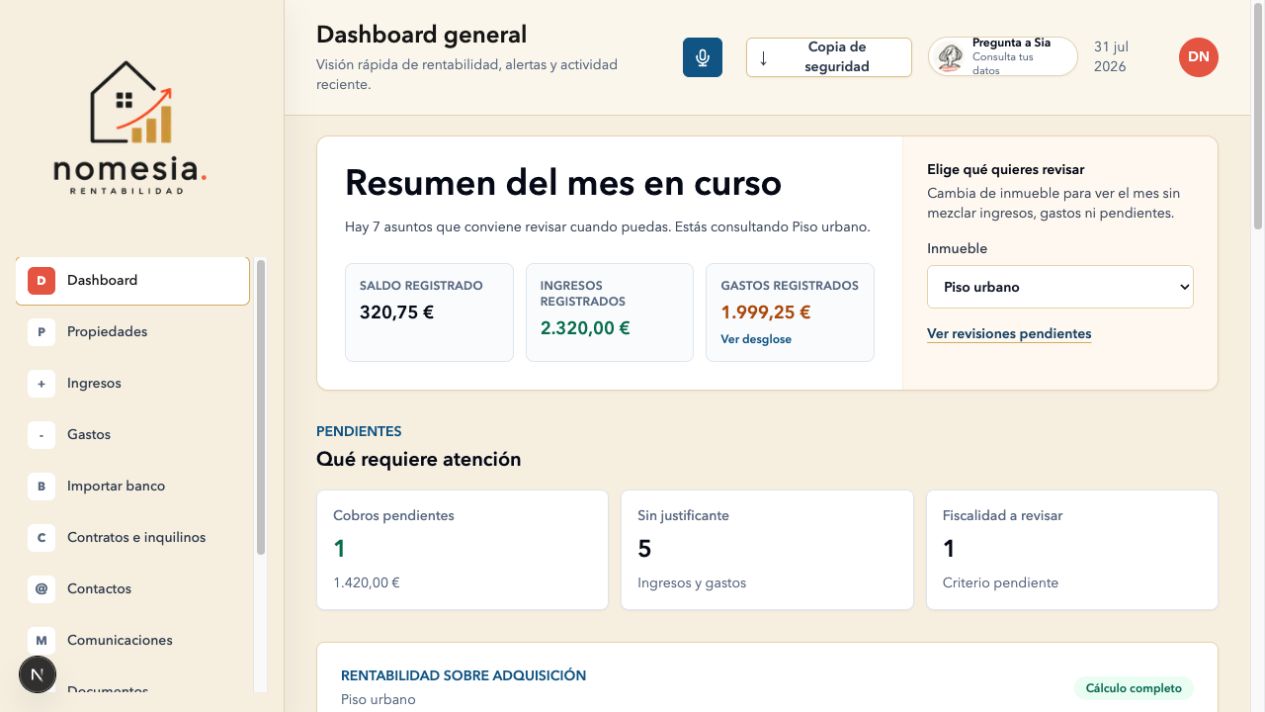Click the sidebar scrollbar
Screen dimensions: 1265x712
point(261,408)
